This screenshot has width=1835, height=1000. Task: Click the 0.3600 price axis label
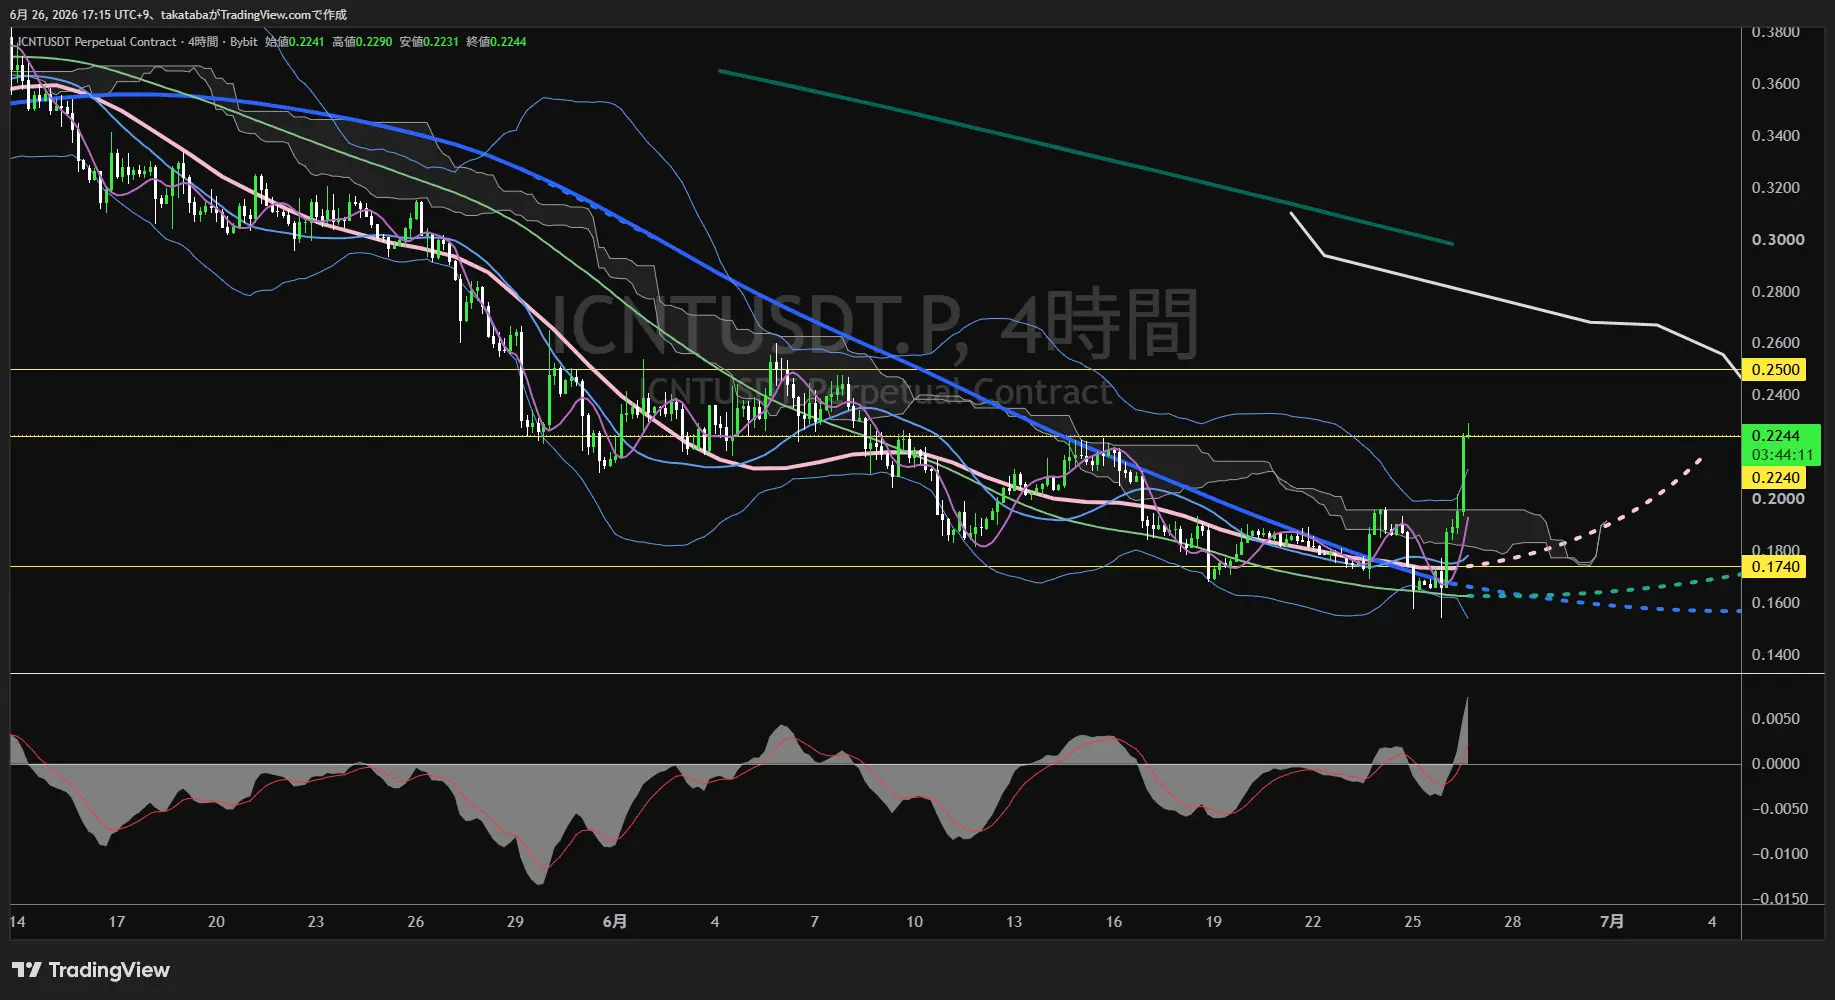click(1775, 84)
